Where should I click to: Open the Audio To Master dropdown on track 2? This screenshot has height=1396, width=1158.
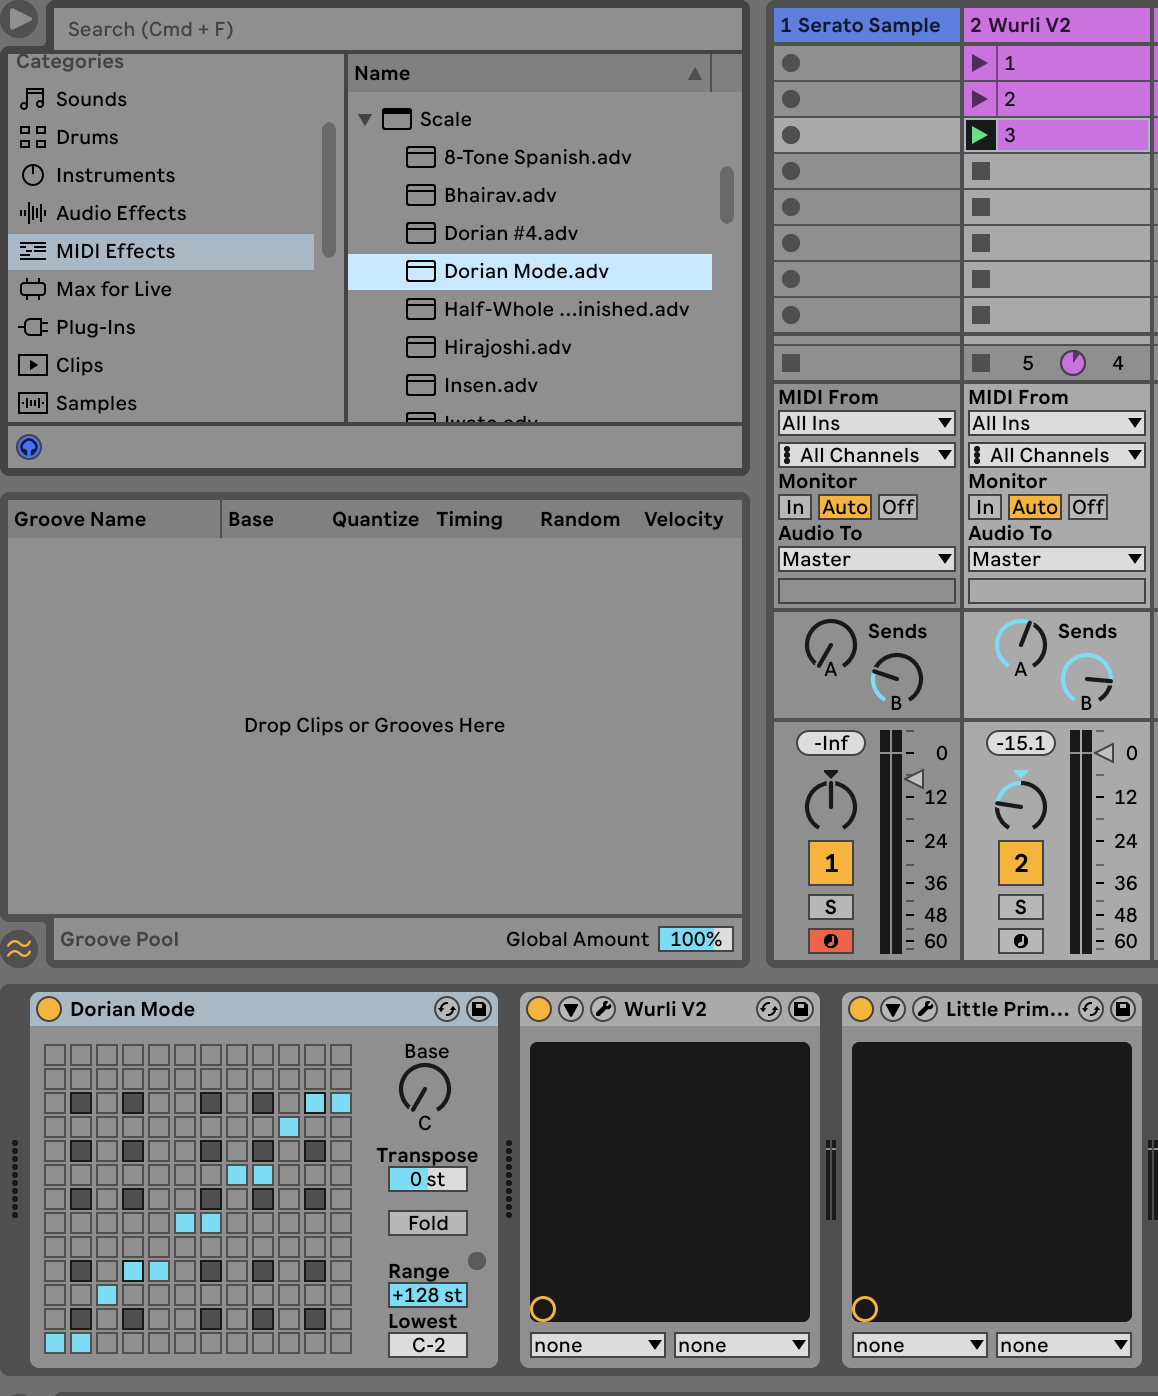point(1055,559)
